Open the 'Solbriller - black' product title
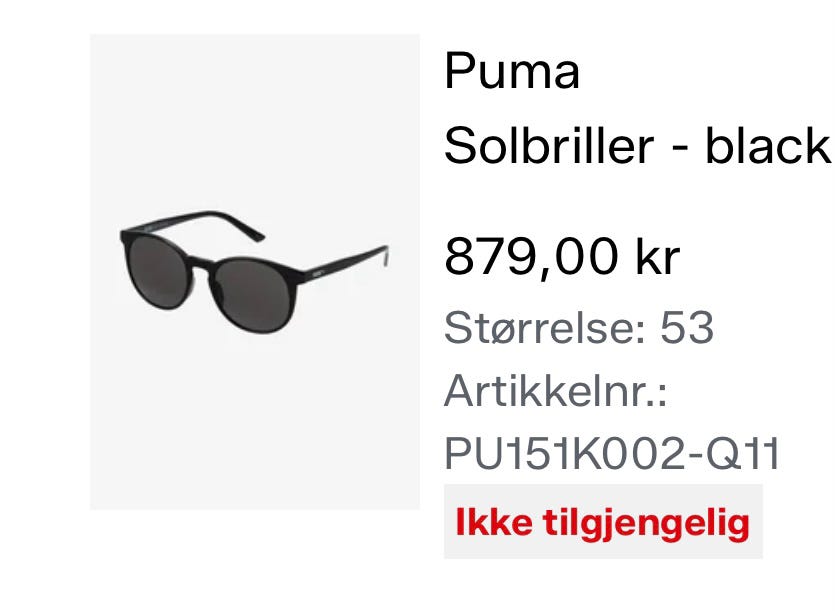This screenshot has height=611, width=835. 638,145
